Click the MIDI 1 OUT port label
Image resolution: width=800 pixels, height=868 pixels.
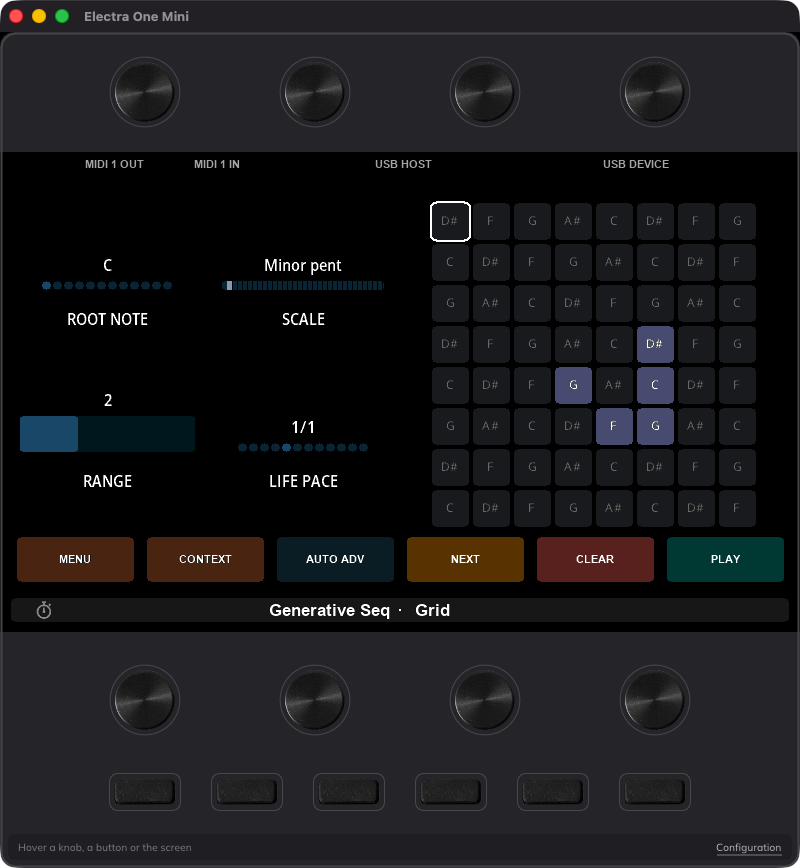point(114,164)
